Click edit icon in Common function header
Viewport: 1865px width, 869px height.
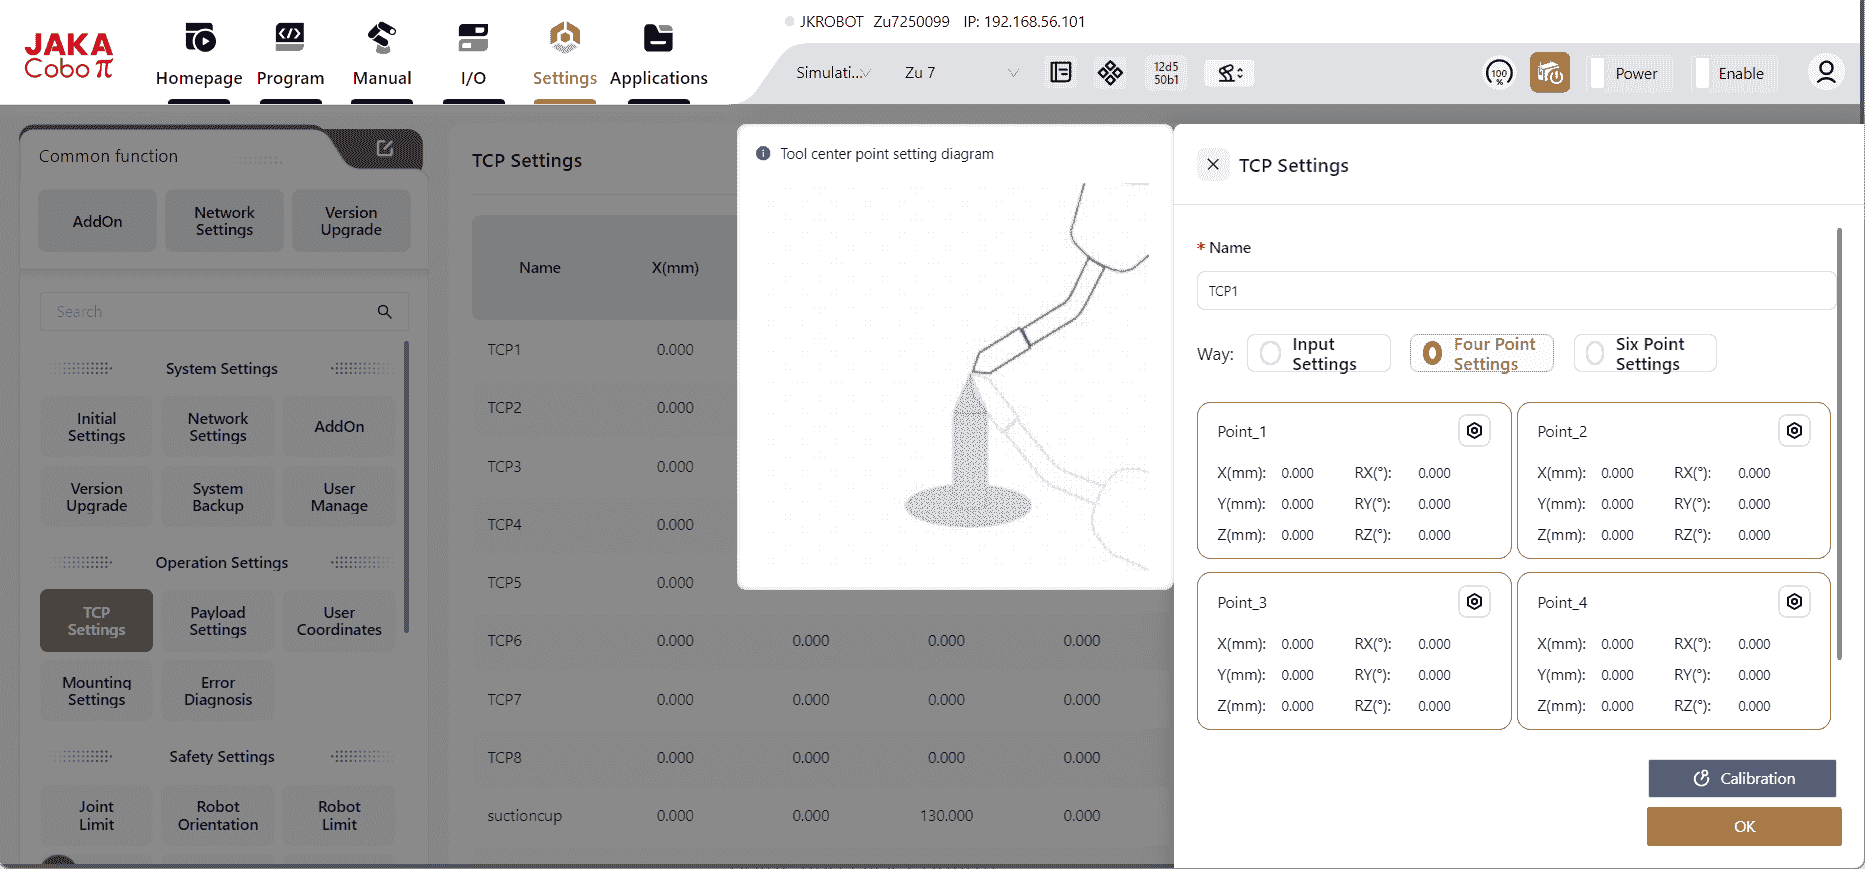(385, 149)
